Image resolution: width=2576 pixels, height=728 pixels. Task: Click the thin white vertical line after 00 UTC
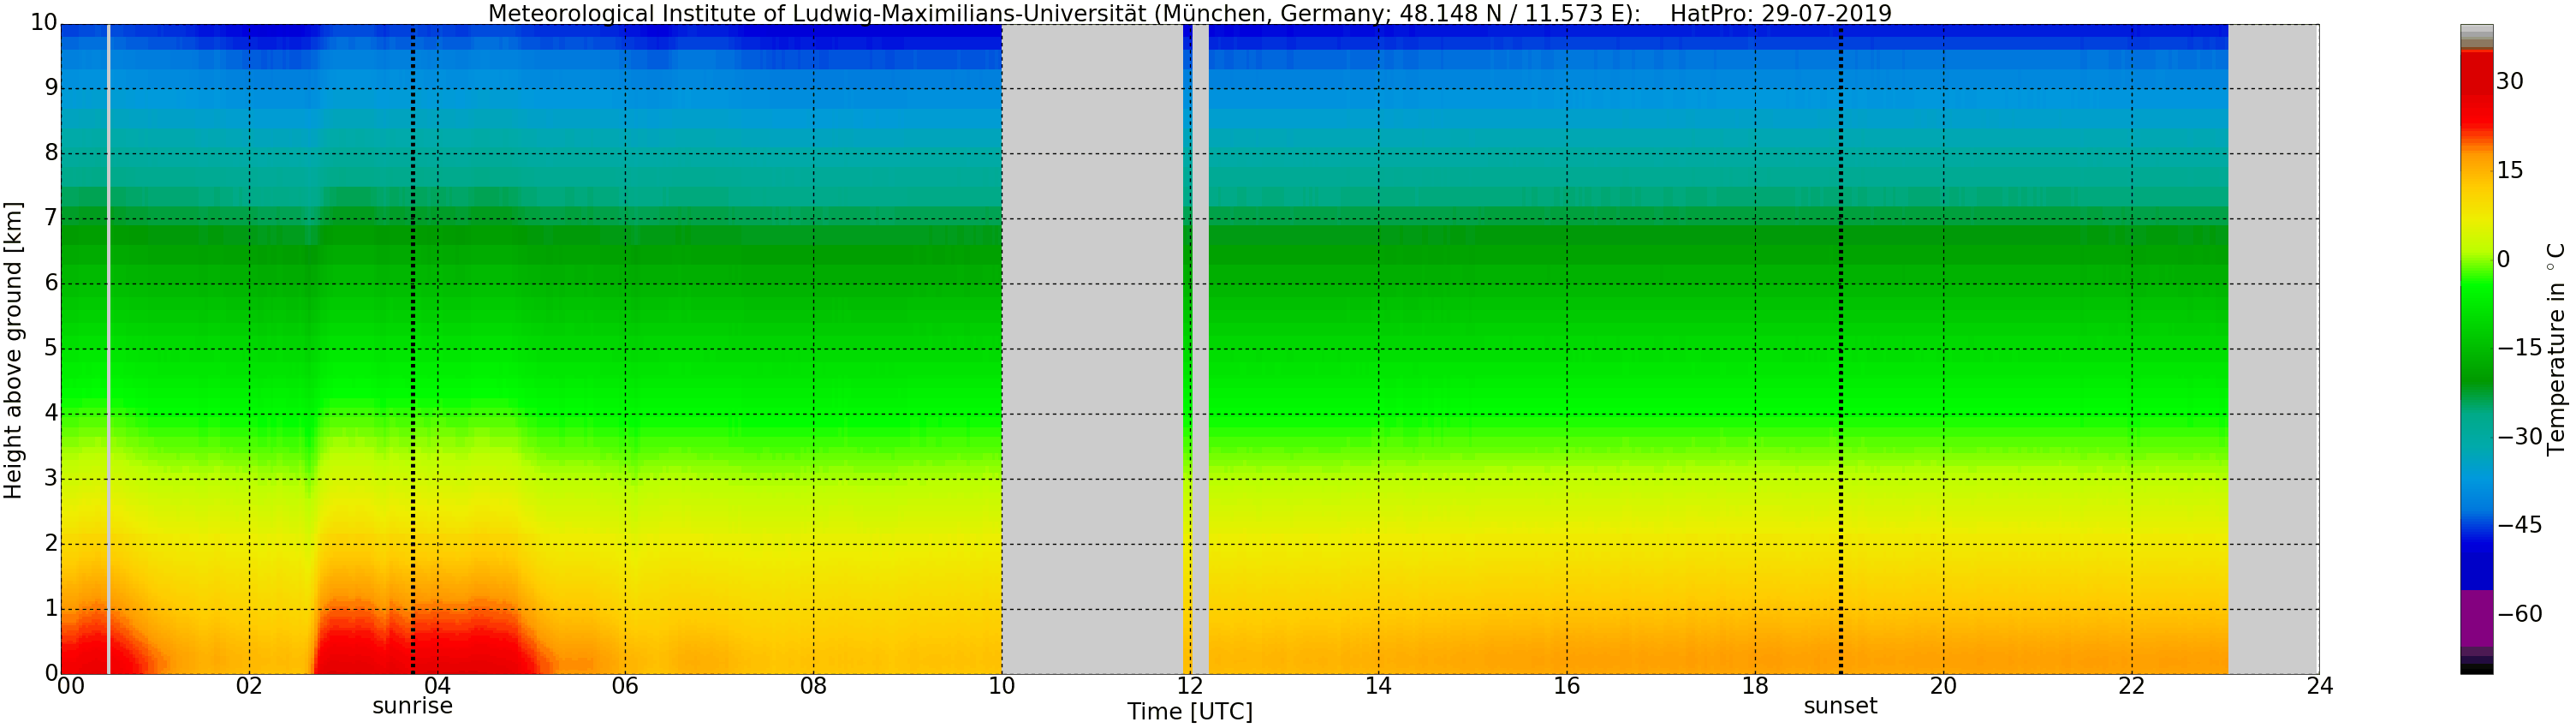click(108, 349)
